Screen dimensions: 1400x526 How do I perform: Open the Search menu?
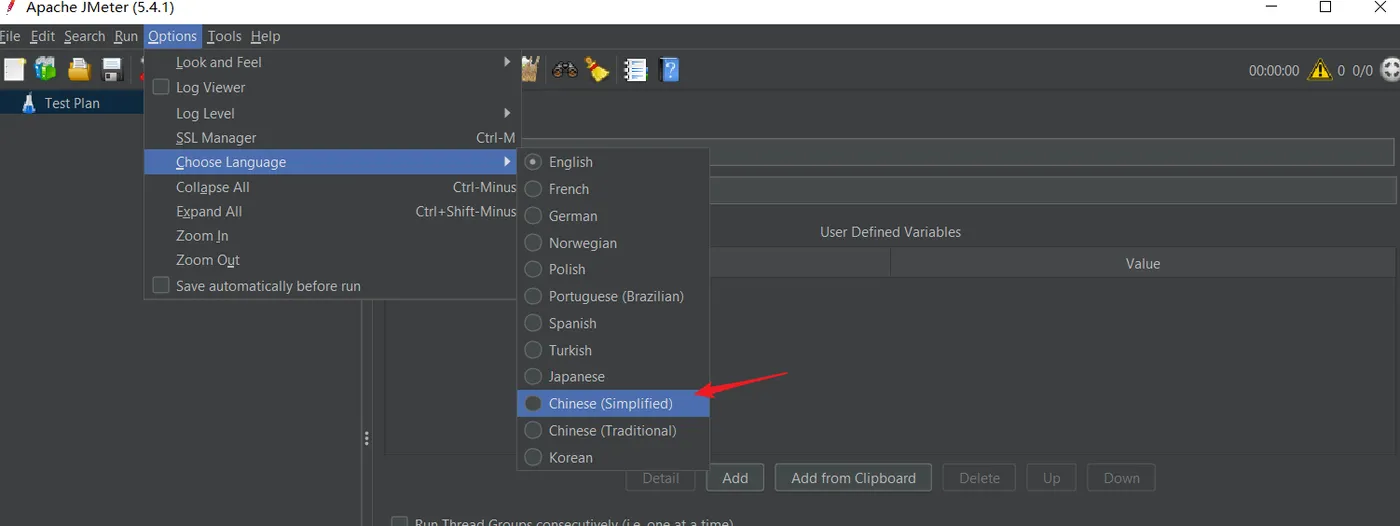click(x=84, y=36)
